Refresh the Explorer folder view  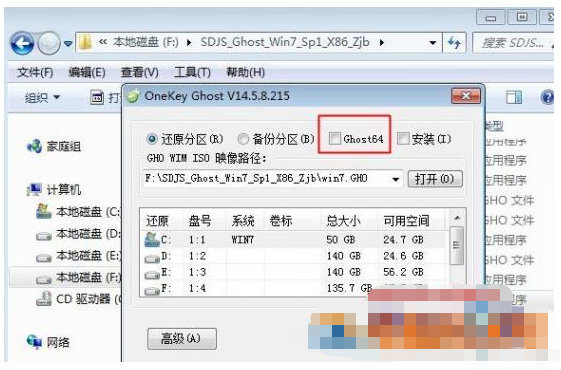454,43
